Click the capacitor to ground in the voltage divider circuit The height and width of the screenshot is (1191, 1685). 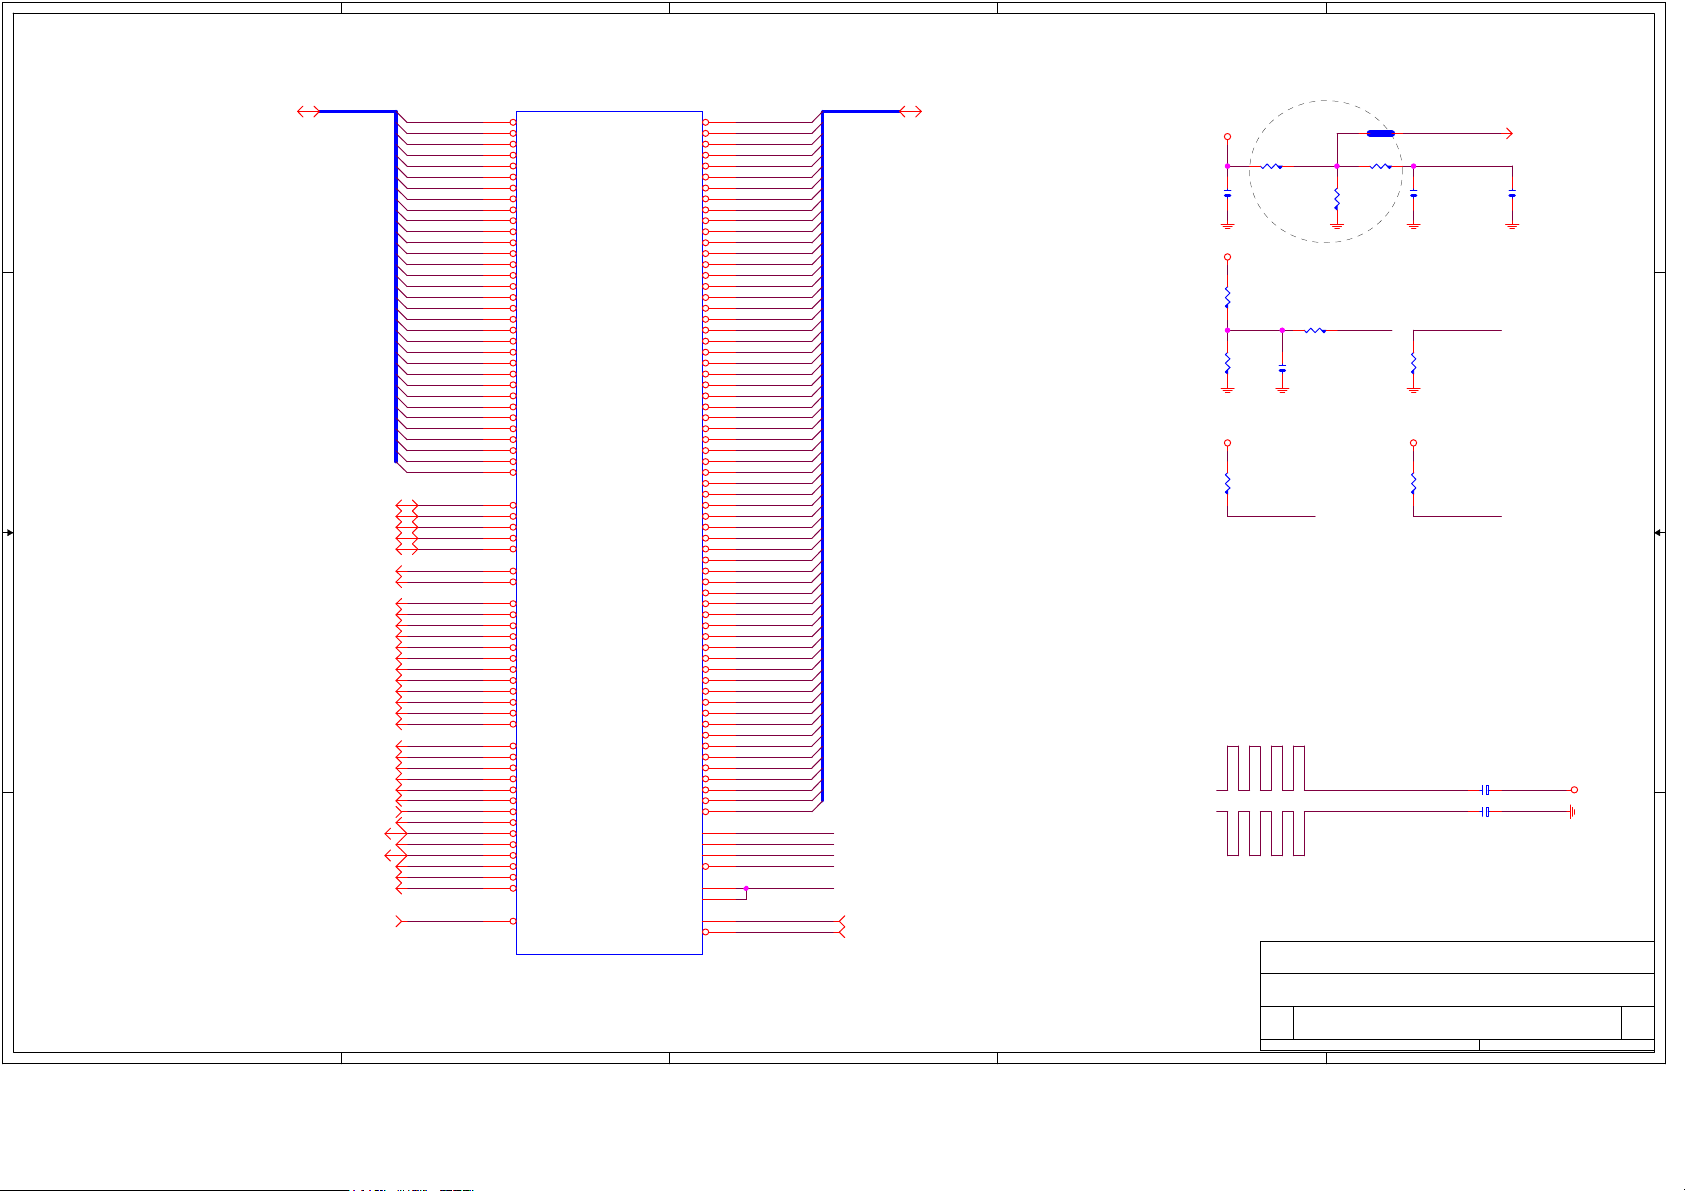tap(1282, 370)
